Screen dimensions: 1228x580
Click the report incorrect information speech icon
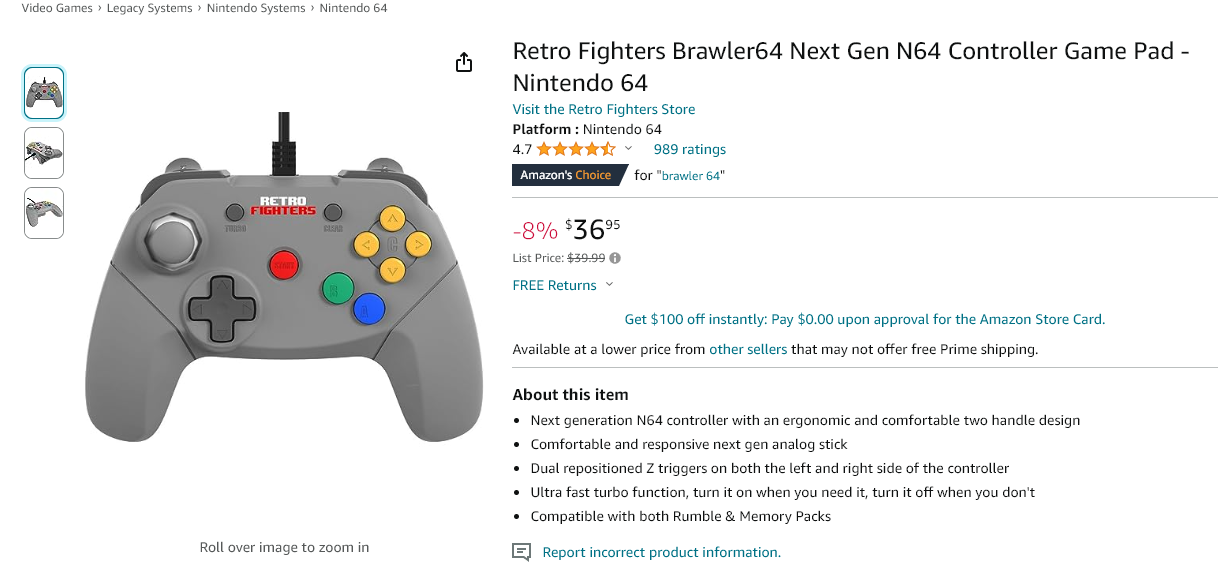(521, 552)
